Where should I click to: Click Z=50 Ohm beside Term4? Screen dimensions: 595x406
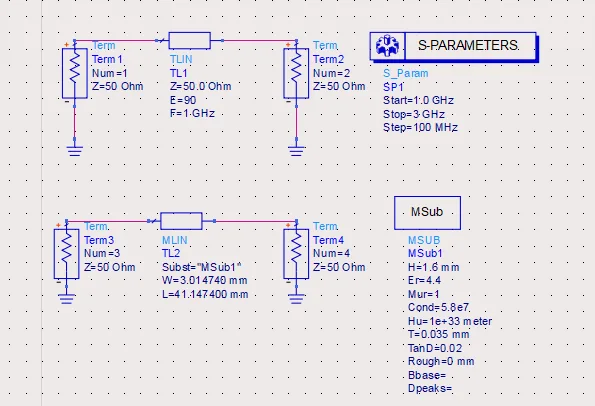[x=339, y=267]
